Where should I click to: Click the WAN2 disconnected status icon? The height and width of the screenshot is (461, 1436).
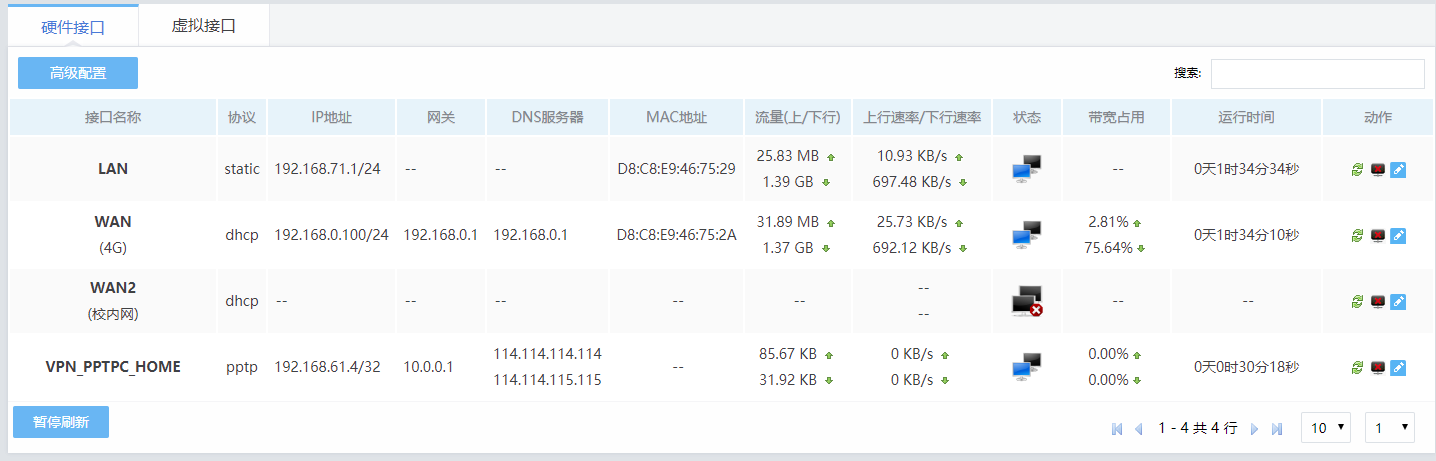(x=1027, y=301)
